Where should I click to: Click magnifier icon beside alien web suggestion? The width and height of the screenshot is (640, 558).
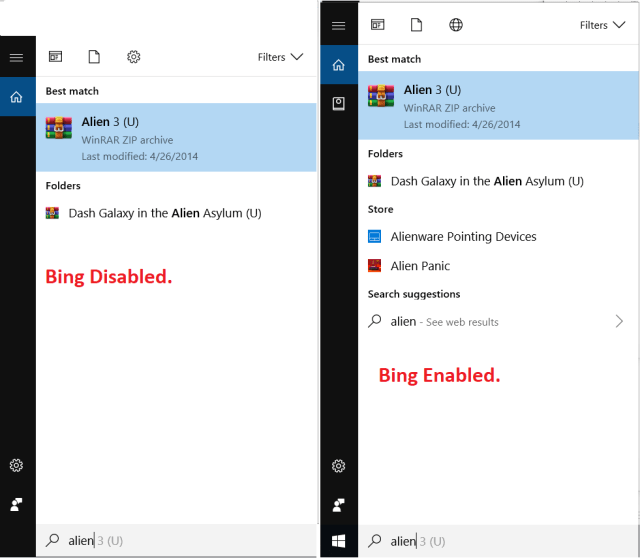pyautogui.click(x=375, y=321)
